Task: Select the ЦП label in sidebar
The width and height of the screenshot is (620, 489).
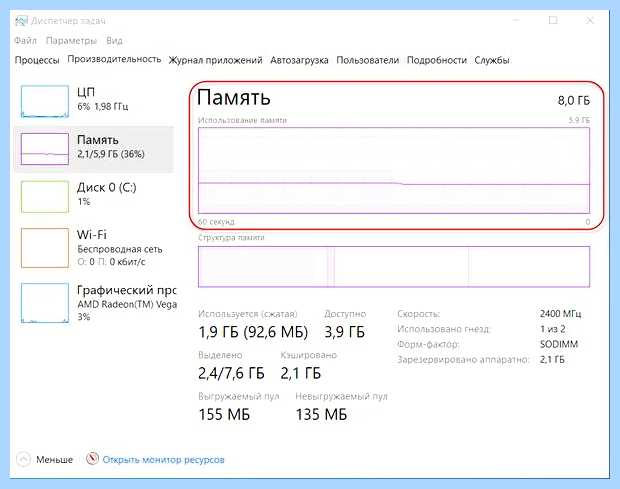Action: (86, 92)
